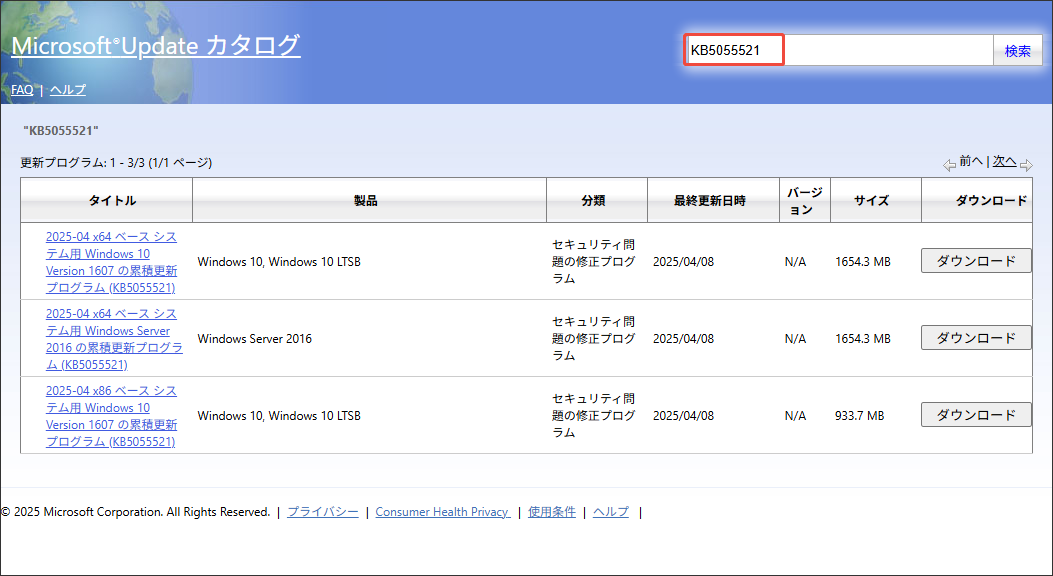Image resolution: width=1053 pixels, height=576 pixels.
Task: Click the 更新プログラム: 1 - 3/3 results count
Action: 116,162
